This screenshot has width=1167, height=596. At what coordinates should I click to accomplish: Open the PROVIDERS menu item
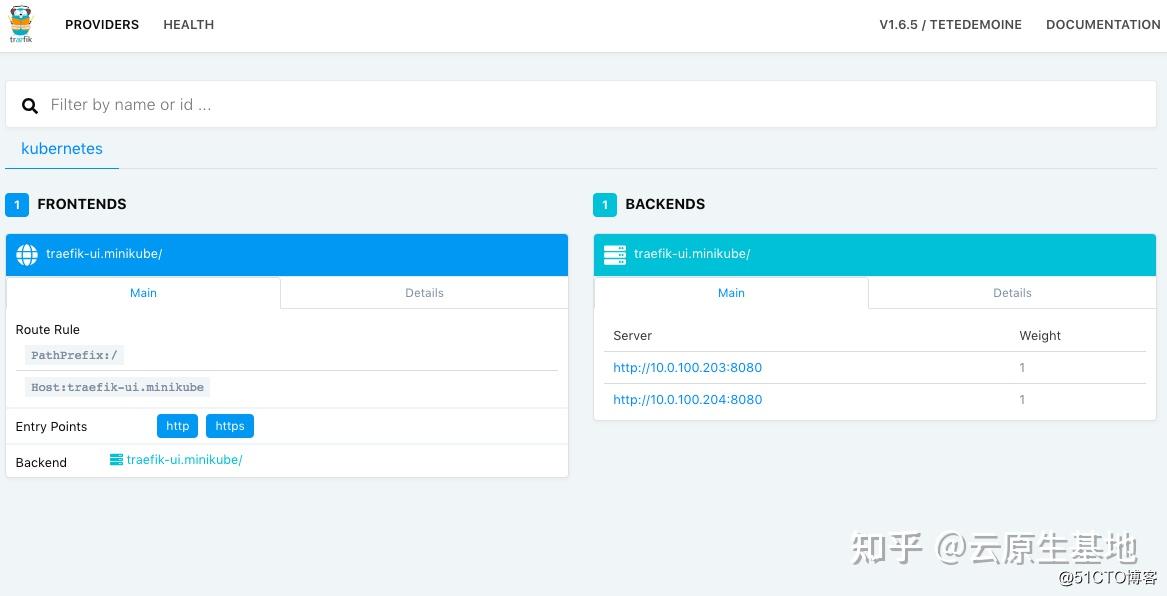point(101,24)
